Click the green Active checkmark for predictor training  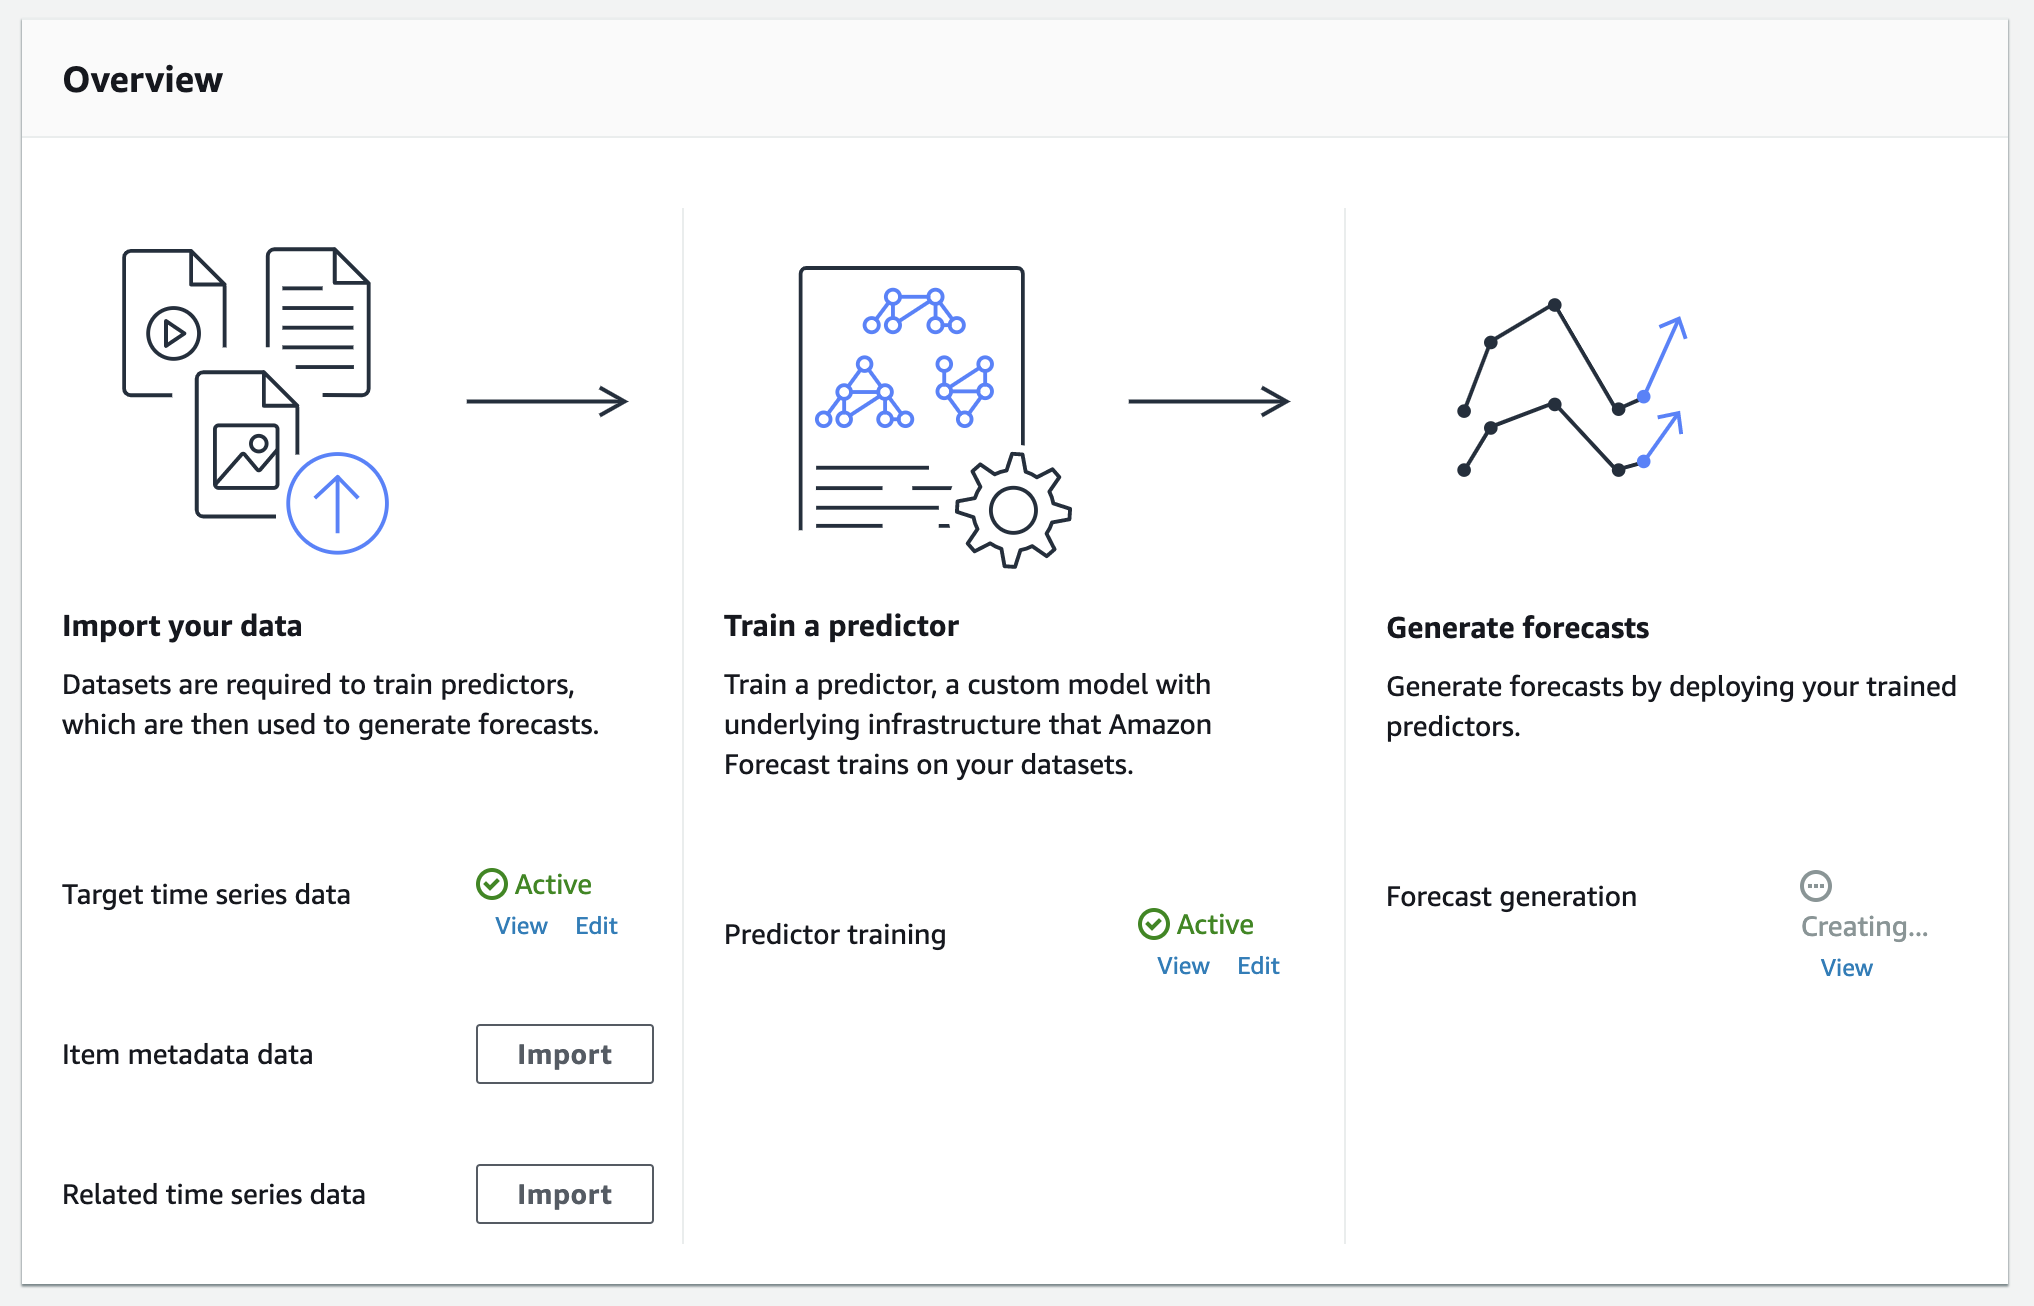pos(1153,924)
